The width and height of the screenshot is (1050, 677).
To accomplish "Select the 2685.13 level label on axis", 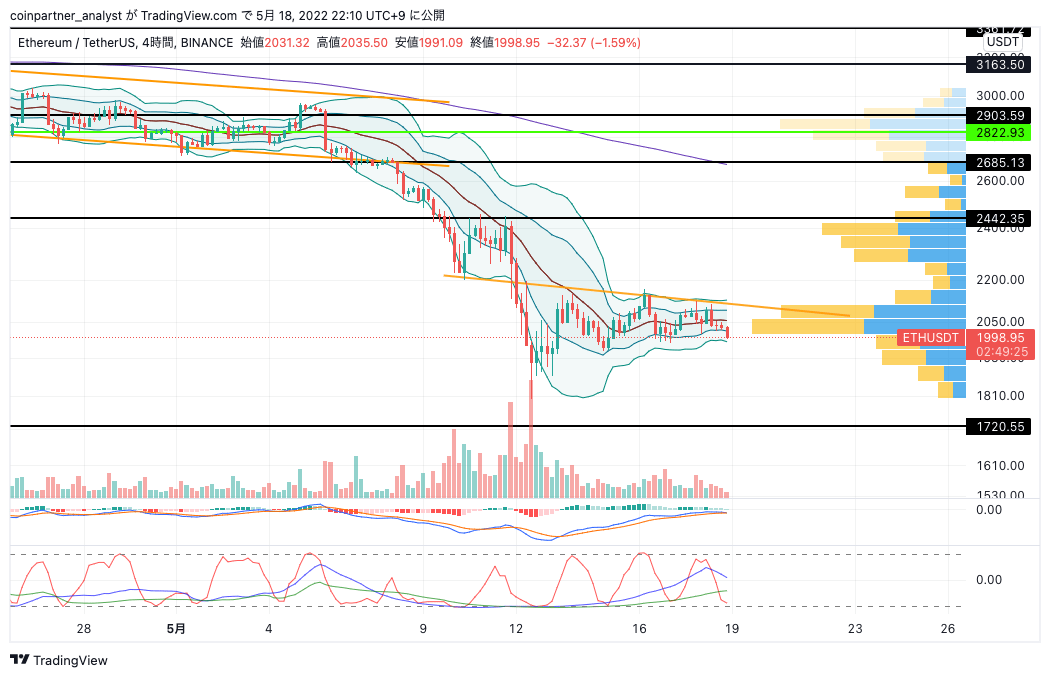I will (x=1003, y=163).
